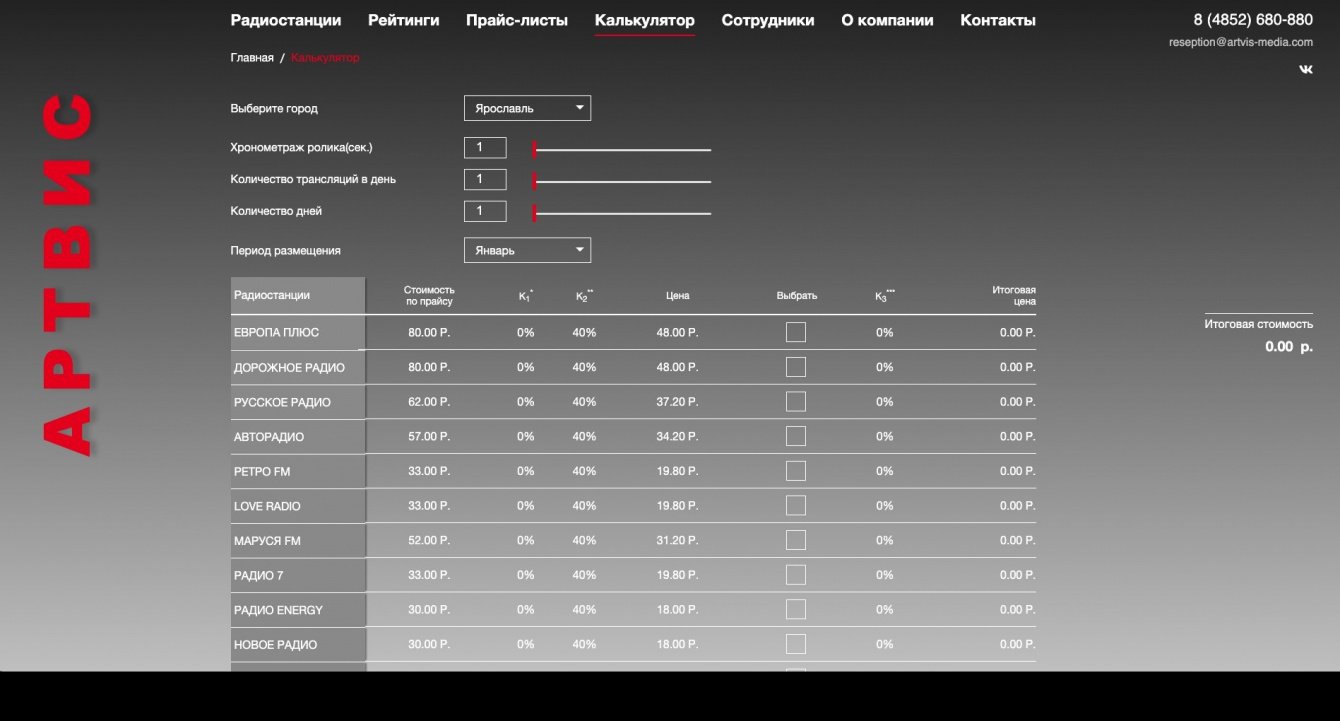Expand the placement period dropdown Январь
This screenshot has height=721, width=1340.
pos(527,250)
